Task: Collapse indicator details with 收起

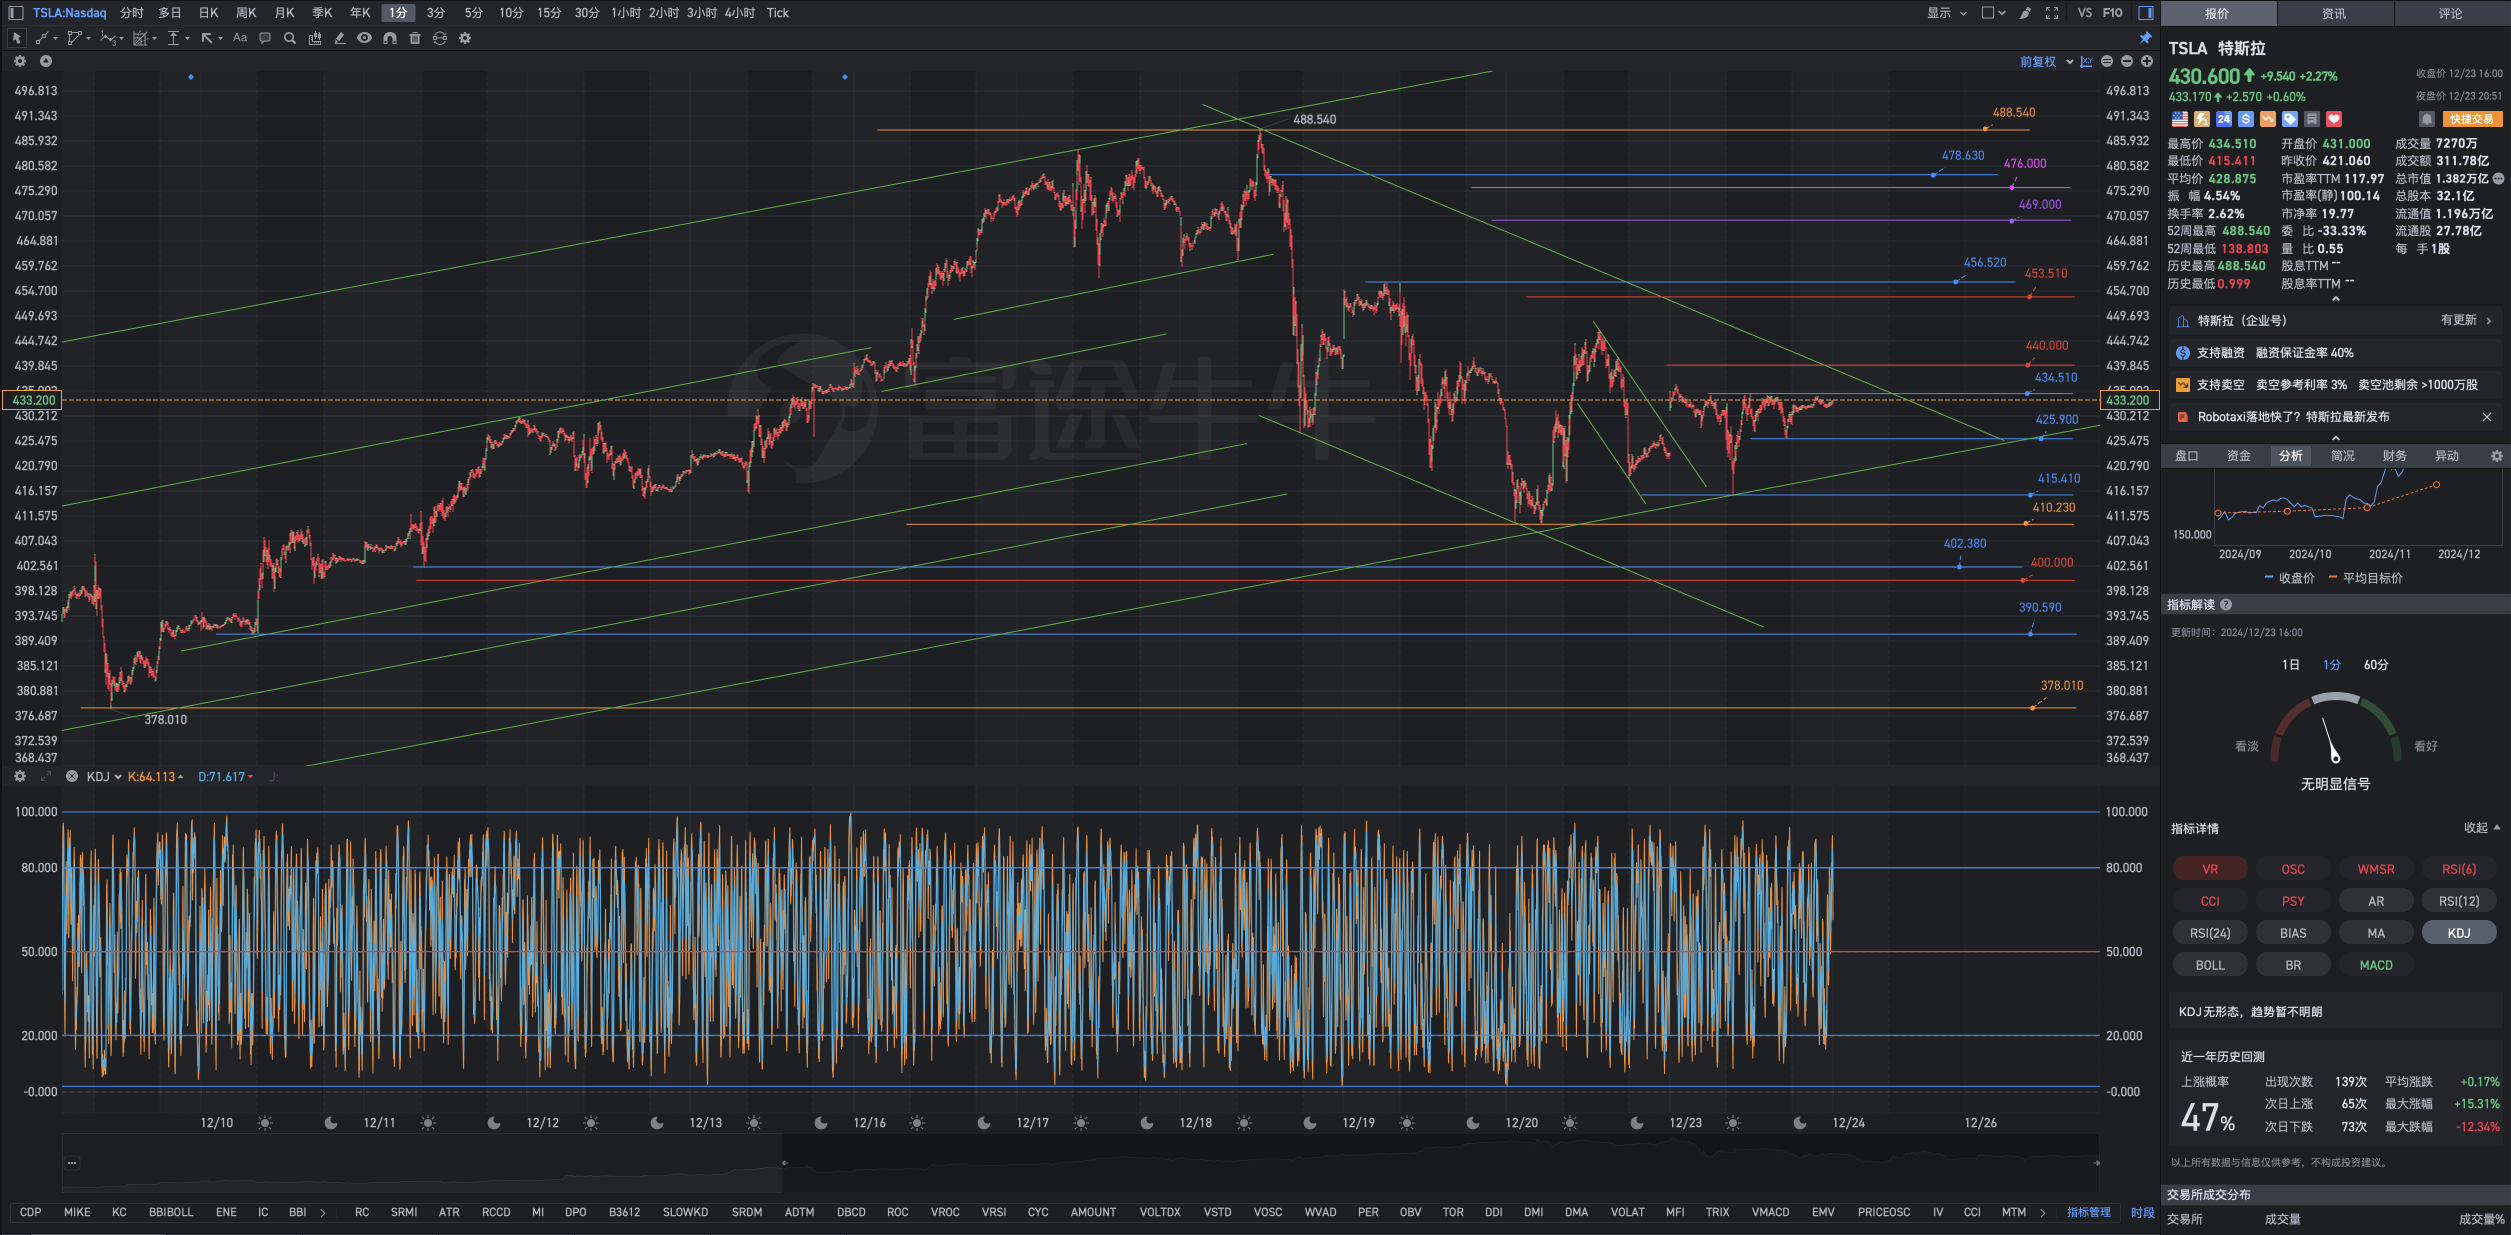Action: point(2482,828)
